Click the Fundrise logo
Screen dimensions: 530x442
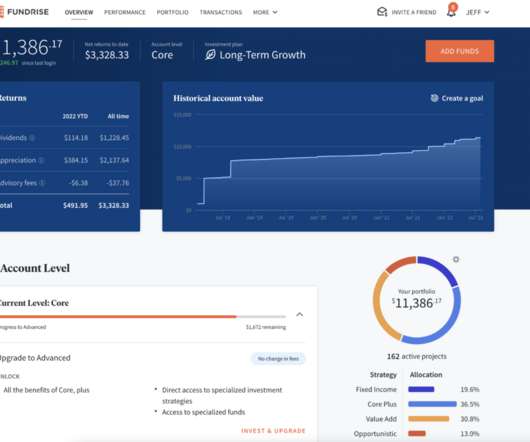(x=24, y=12)
